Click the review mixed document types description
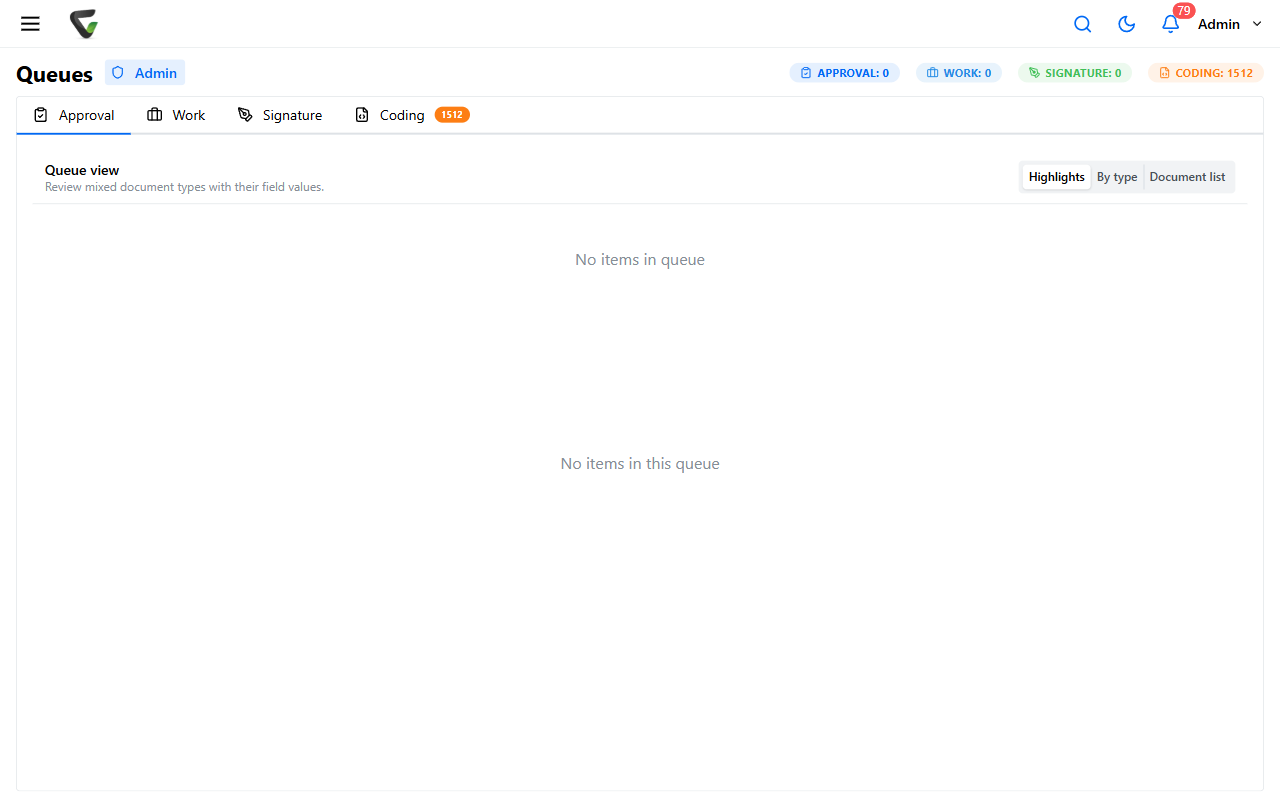This screenshot has width=1280, height=800. [x=184, y=187]
